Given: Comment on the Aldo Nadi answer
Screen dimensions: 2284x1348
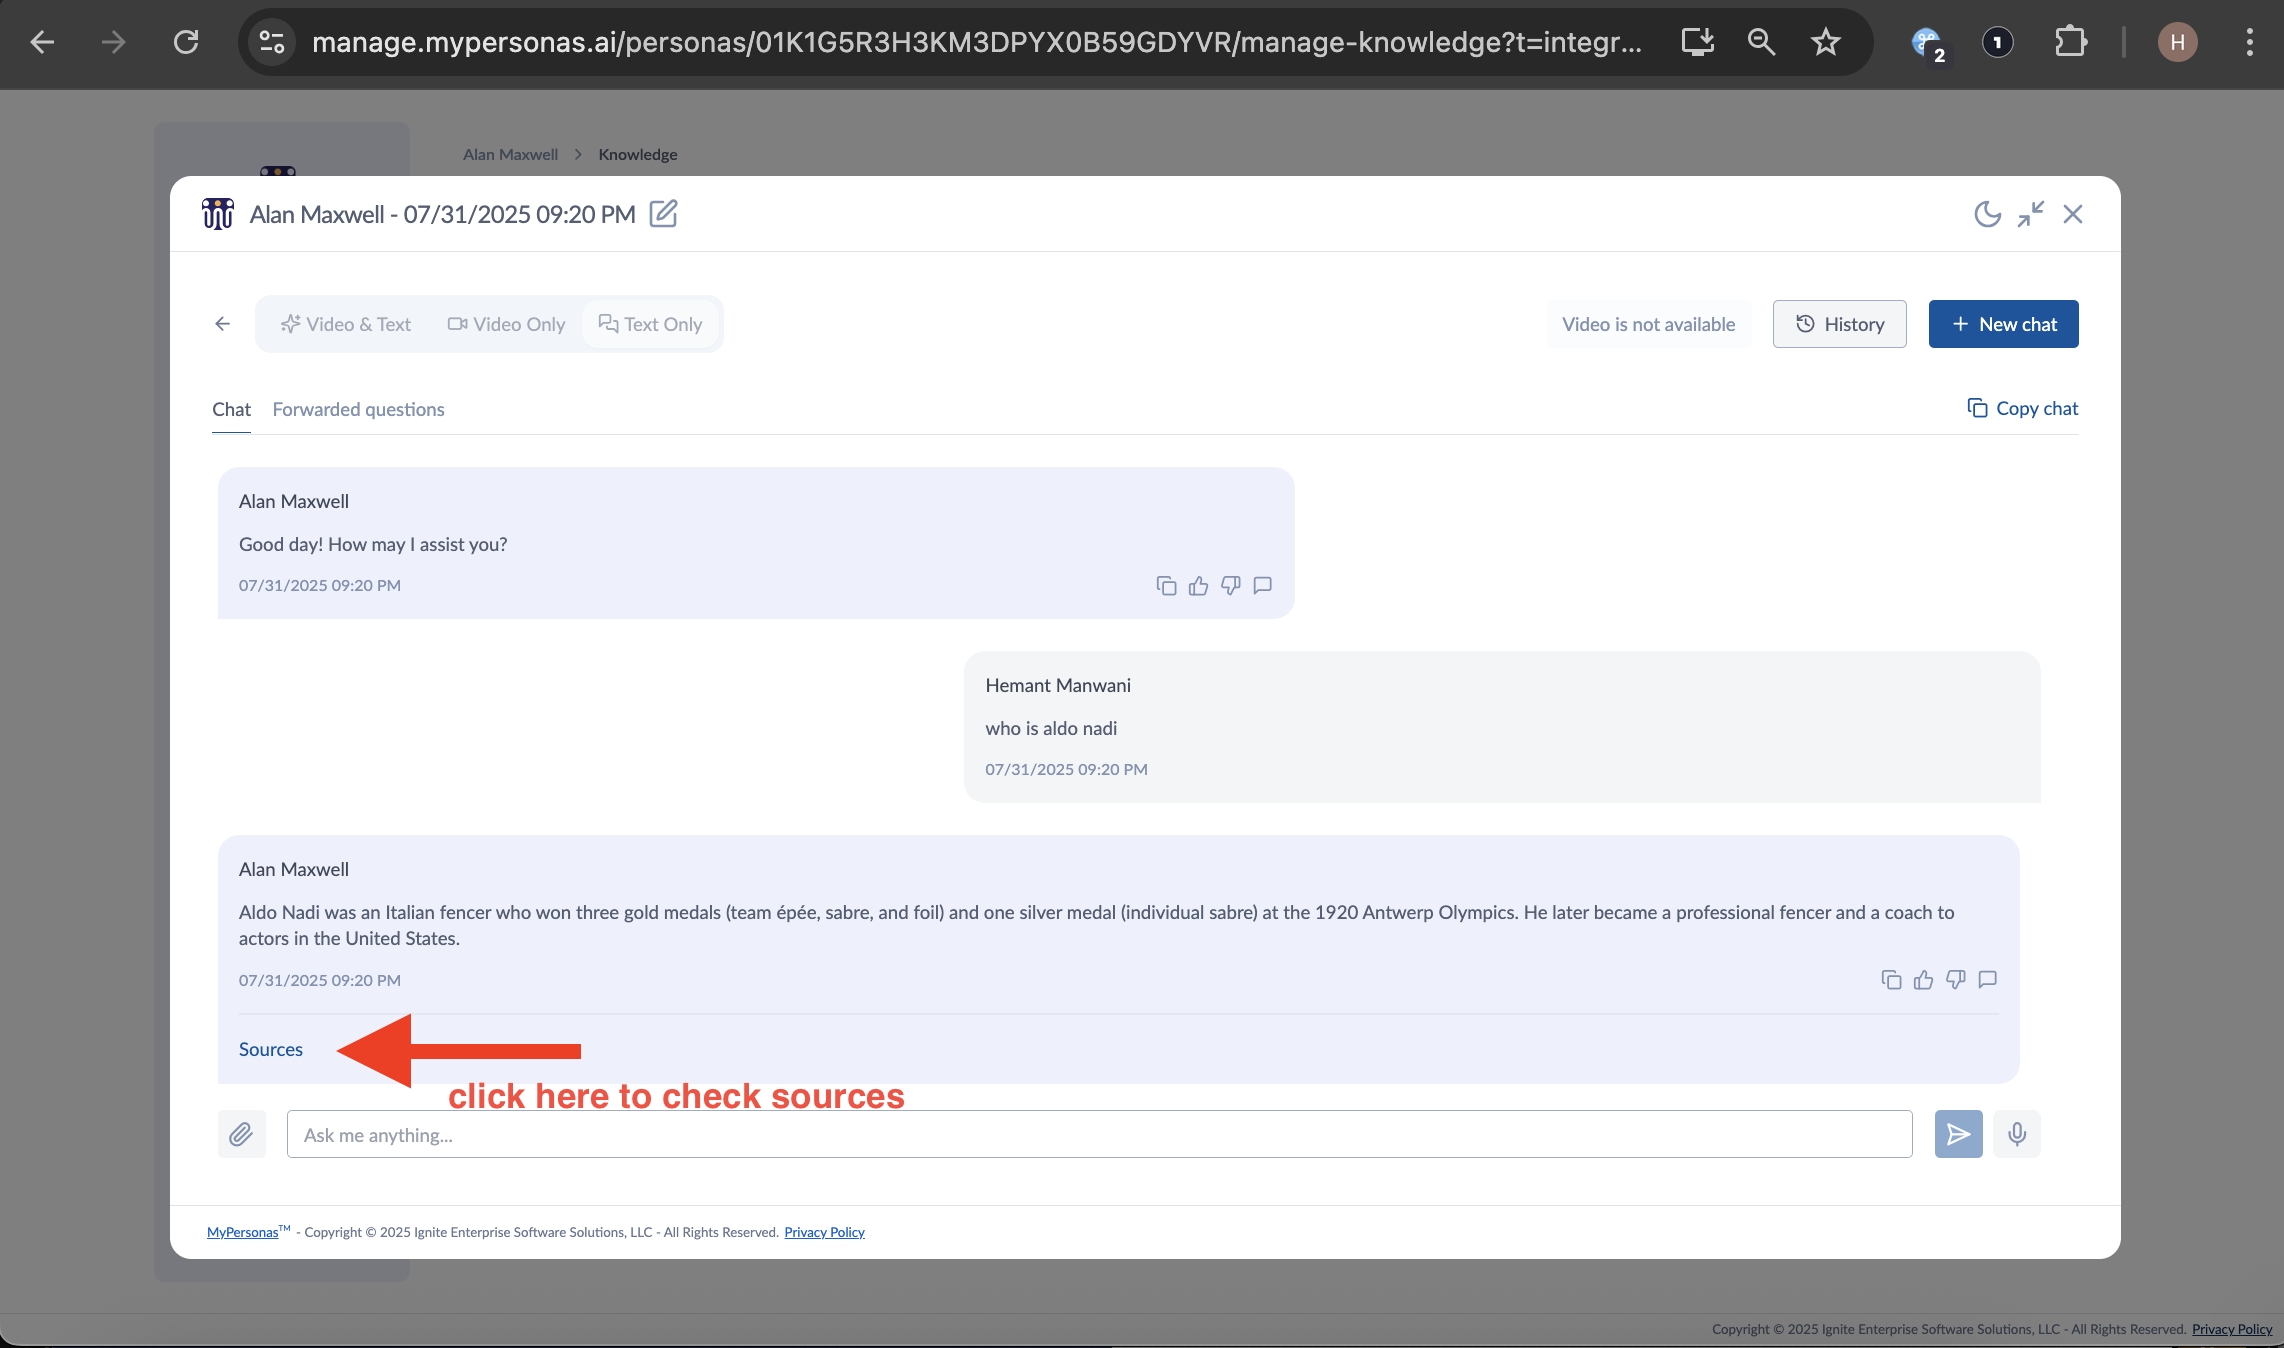Looking at the screenshot, I should tap(1987, 979).
